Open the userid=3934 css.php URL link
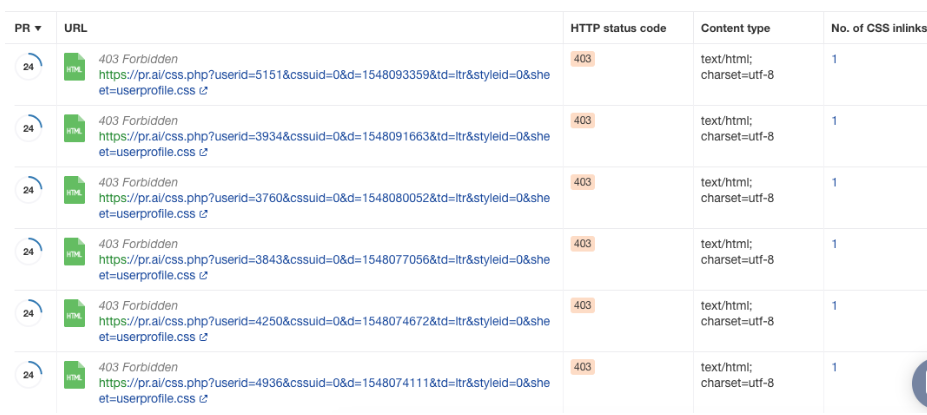 [x=323, y=136]
